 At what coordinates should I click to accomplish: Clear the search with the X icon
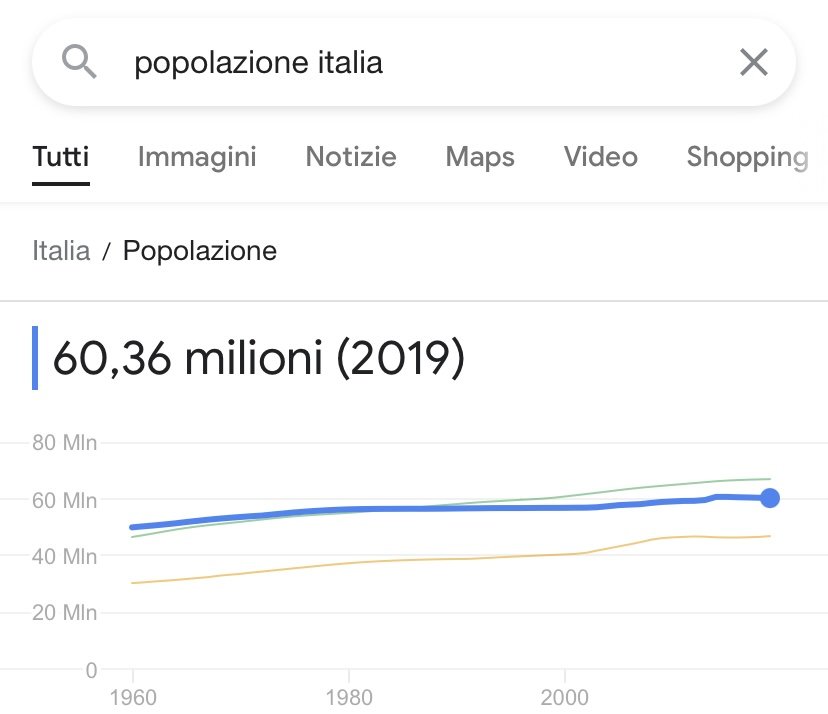(x=753, y=63)
